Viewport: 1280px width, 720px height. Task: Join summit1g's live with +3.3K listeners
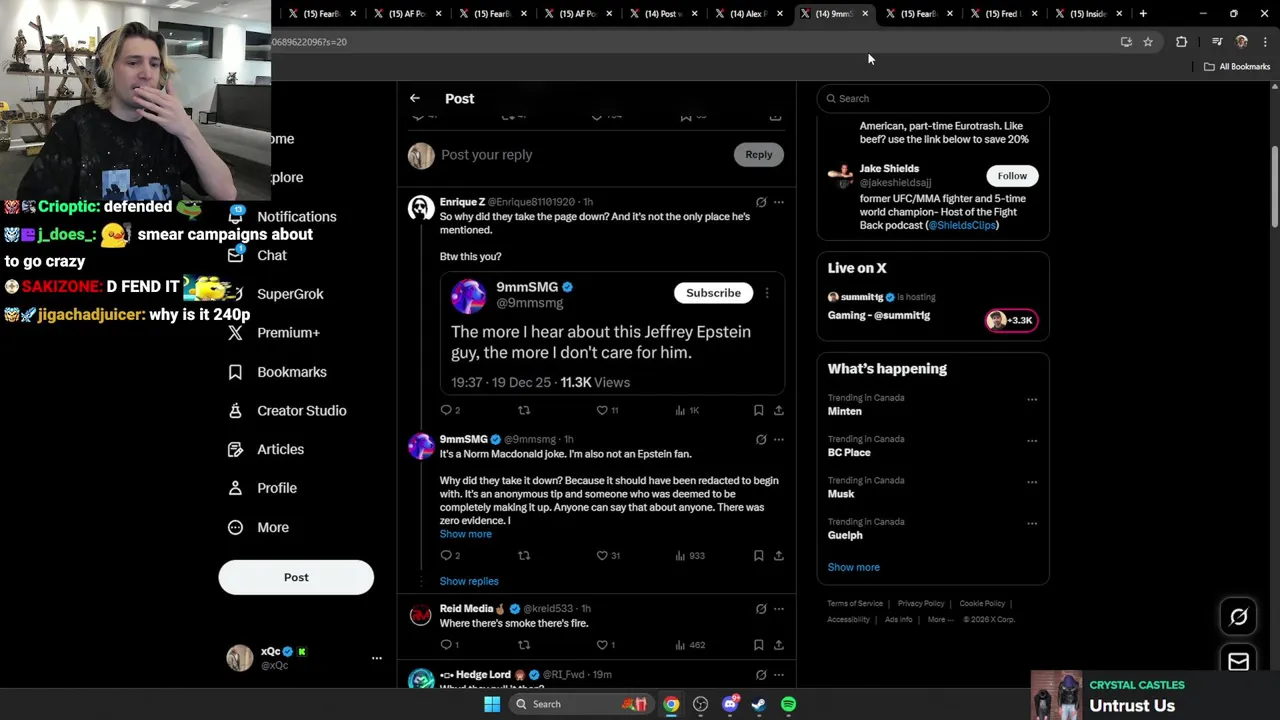(1011, 320)
